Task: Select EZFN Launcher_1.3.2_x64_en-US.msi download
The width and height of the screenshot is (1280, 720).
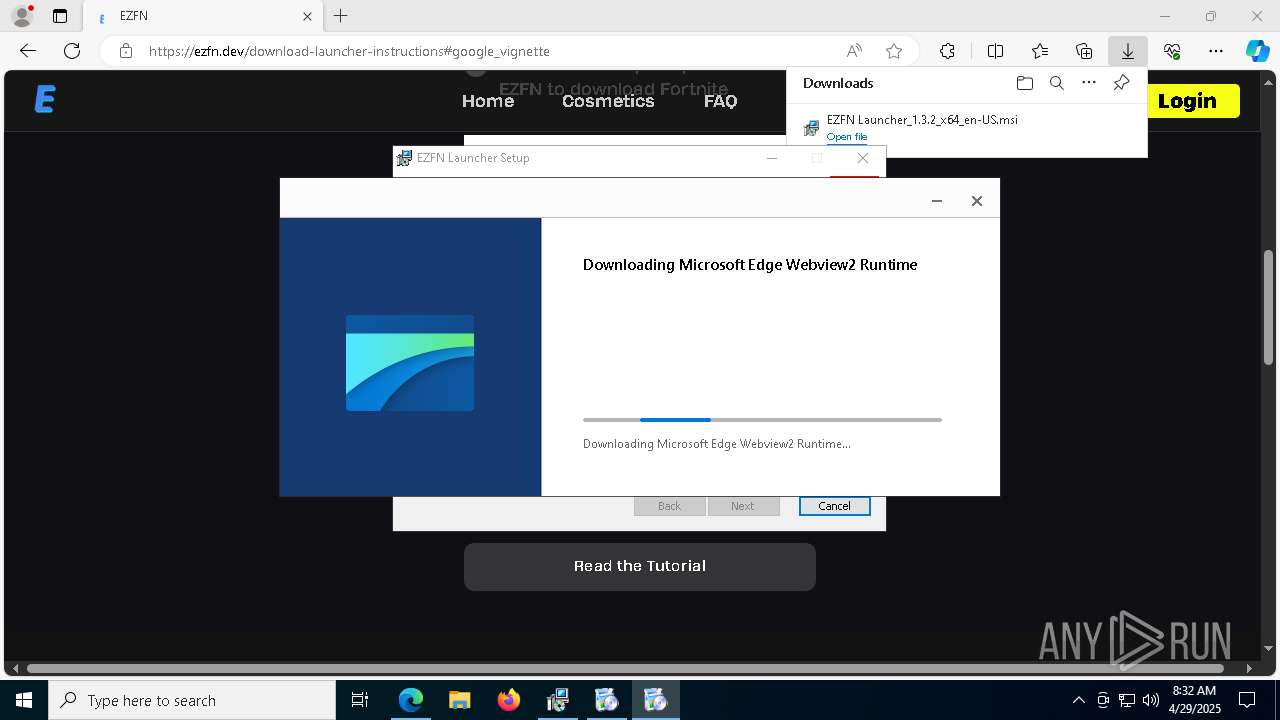Action: click(x=922, y=120)
